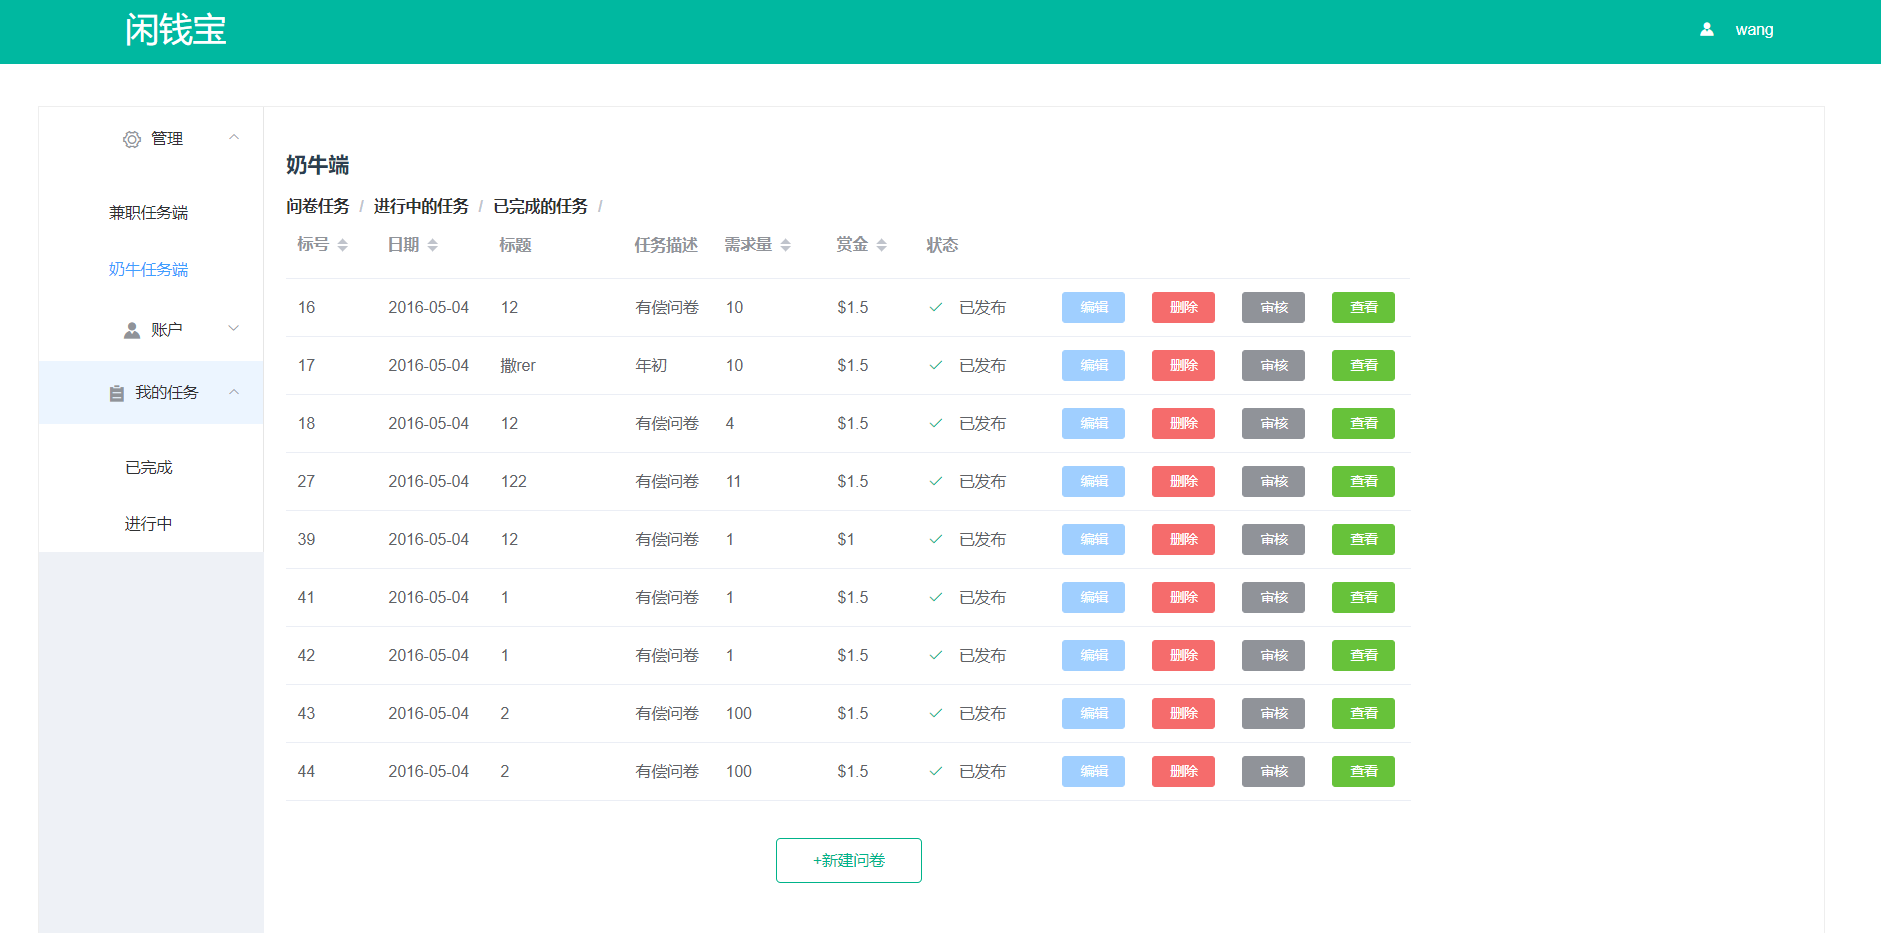1887x933 pixels.
Task: Sort by 赏金 using its sort arrows
Action: pyautogui.click(x=882, y=245)
